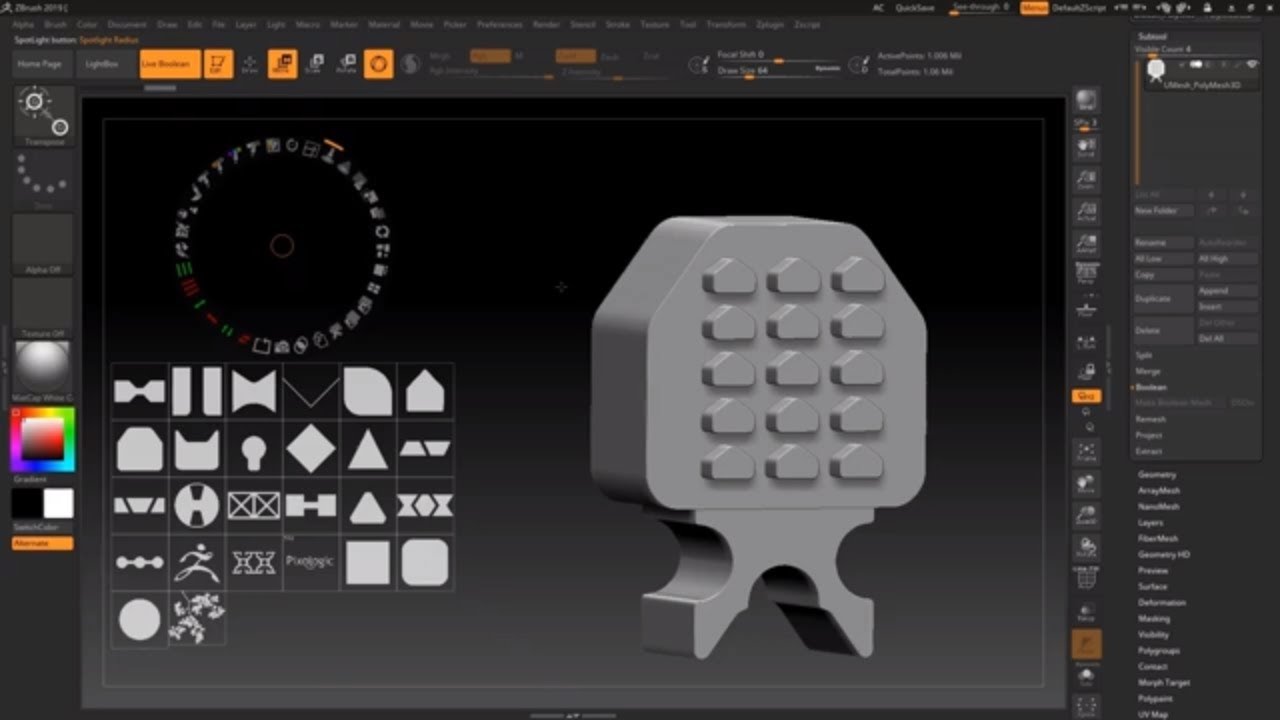Click the Rename subtool button

click(1164, 243)
